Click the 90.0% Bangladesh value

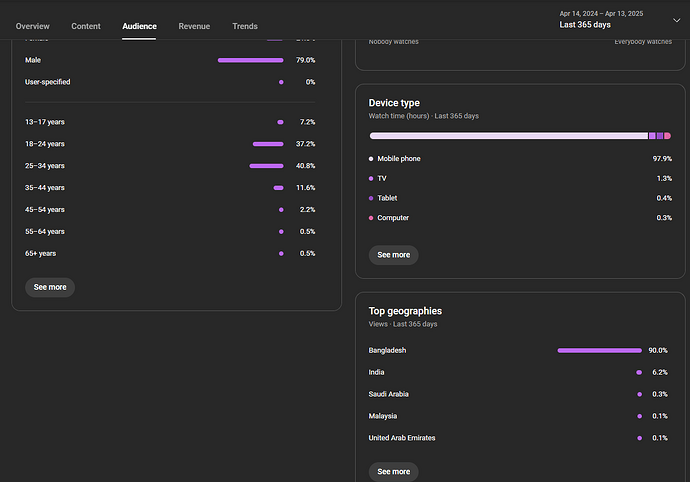click(658, 350)
